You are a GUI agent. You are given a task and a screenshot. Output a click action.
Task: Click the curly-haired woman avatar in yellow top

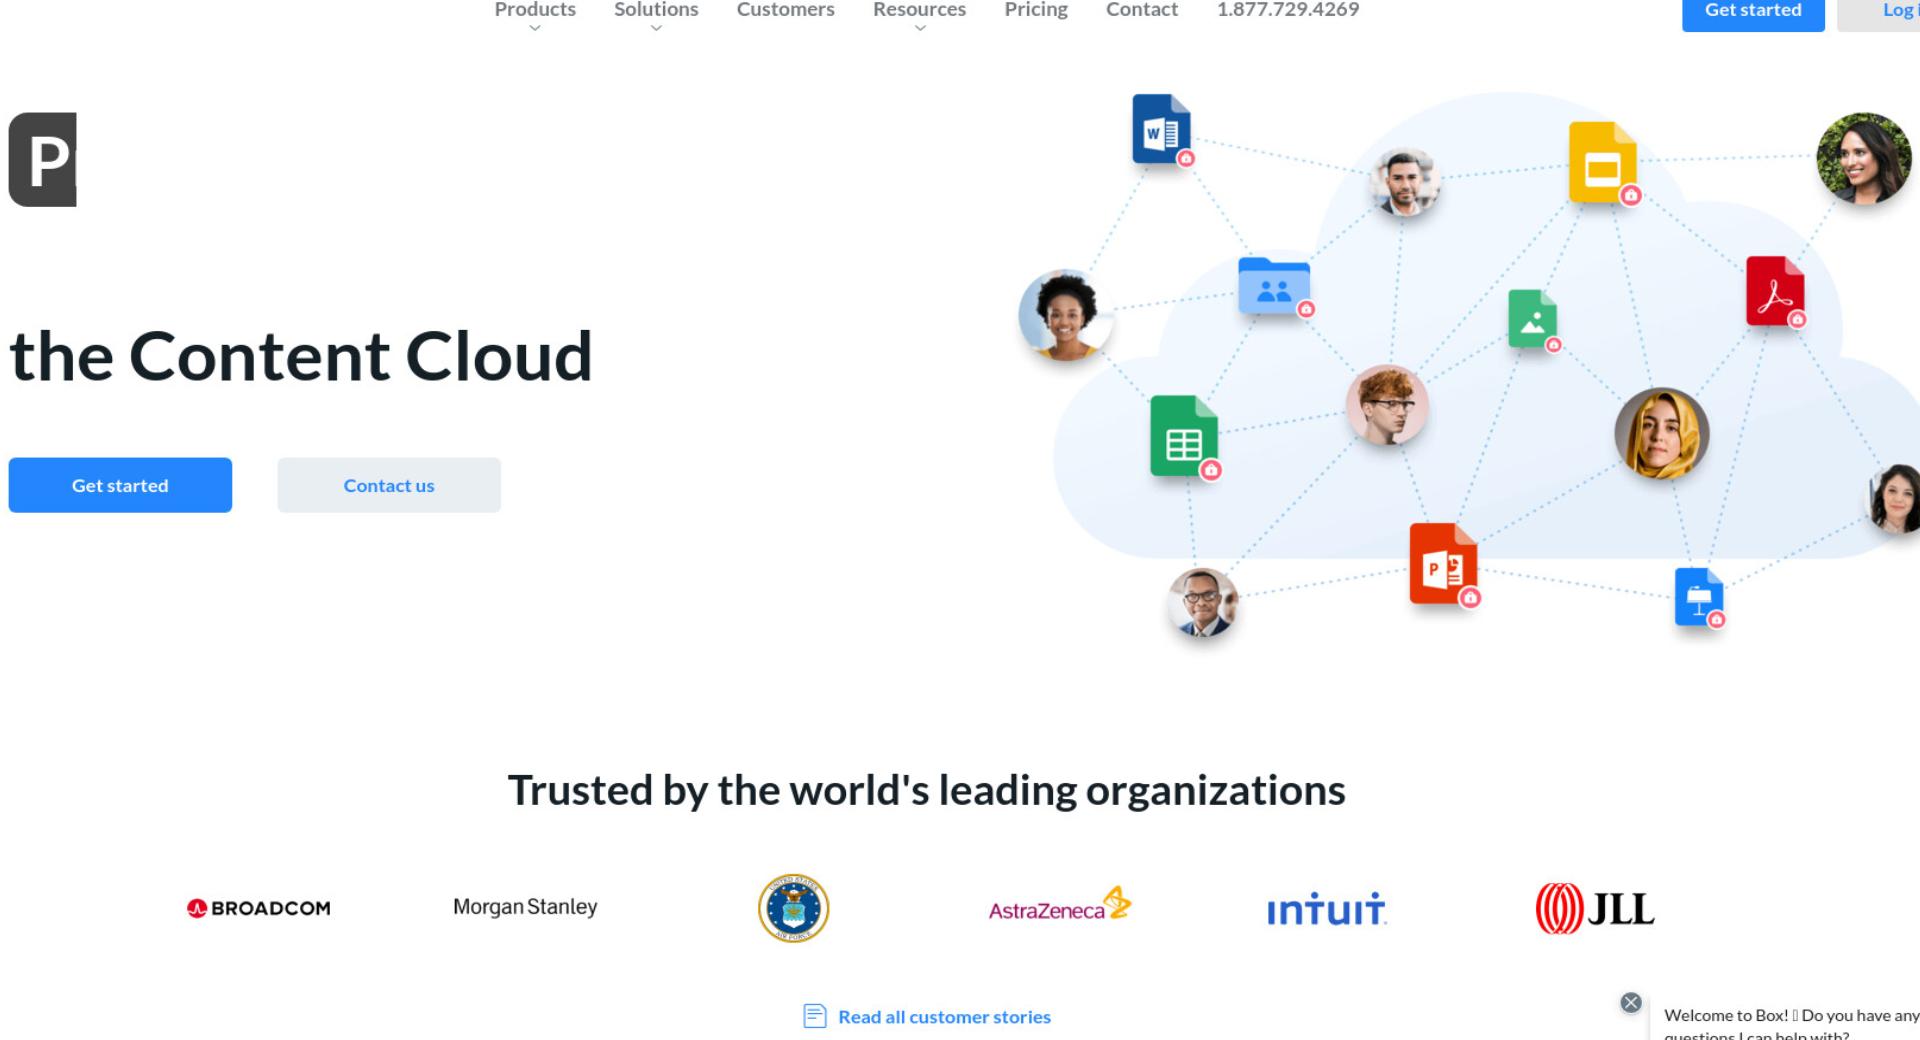coord(1065,315)
